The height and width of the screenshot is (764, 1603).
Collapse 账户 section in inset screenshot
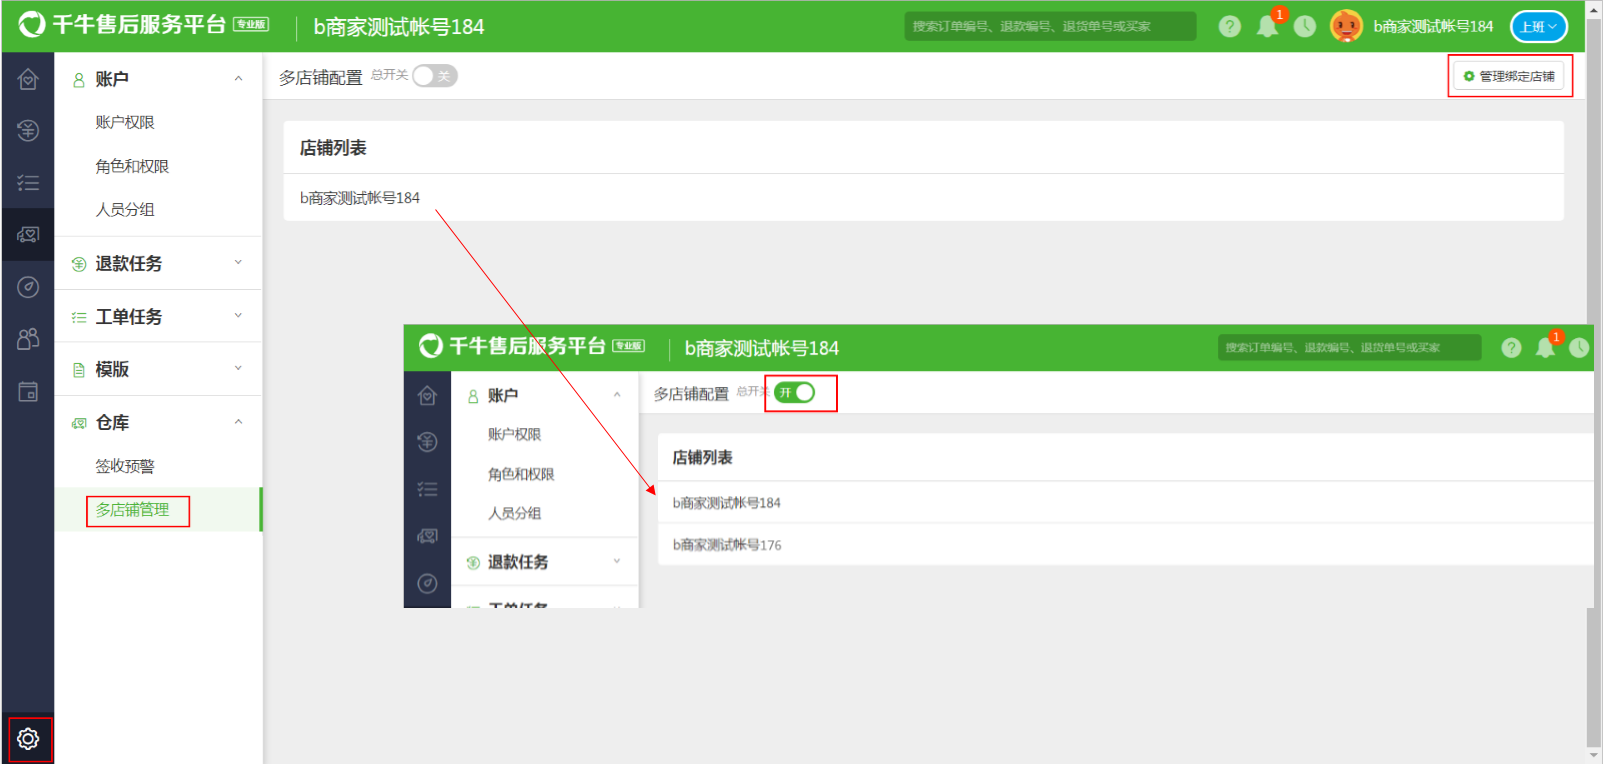(617, 395)
